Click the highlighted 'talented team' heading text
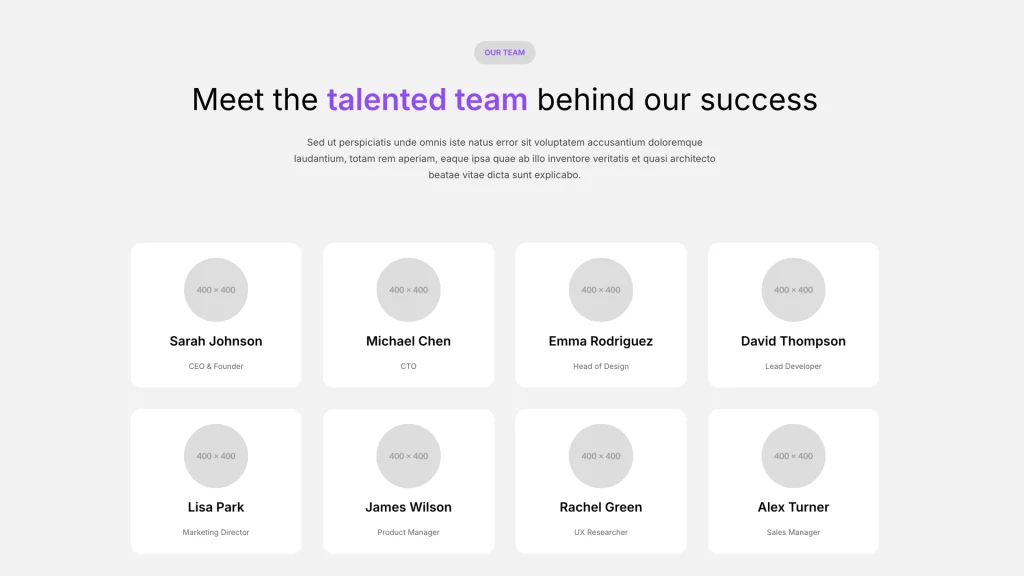The height and width of the screenshot is (576, 1024). pyautogui.click(x=427, y=100)
